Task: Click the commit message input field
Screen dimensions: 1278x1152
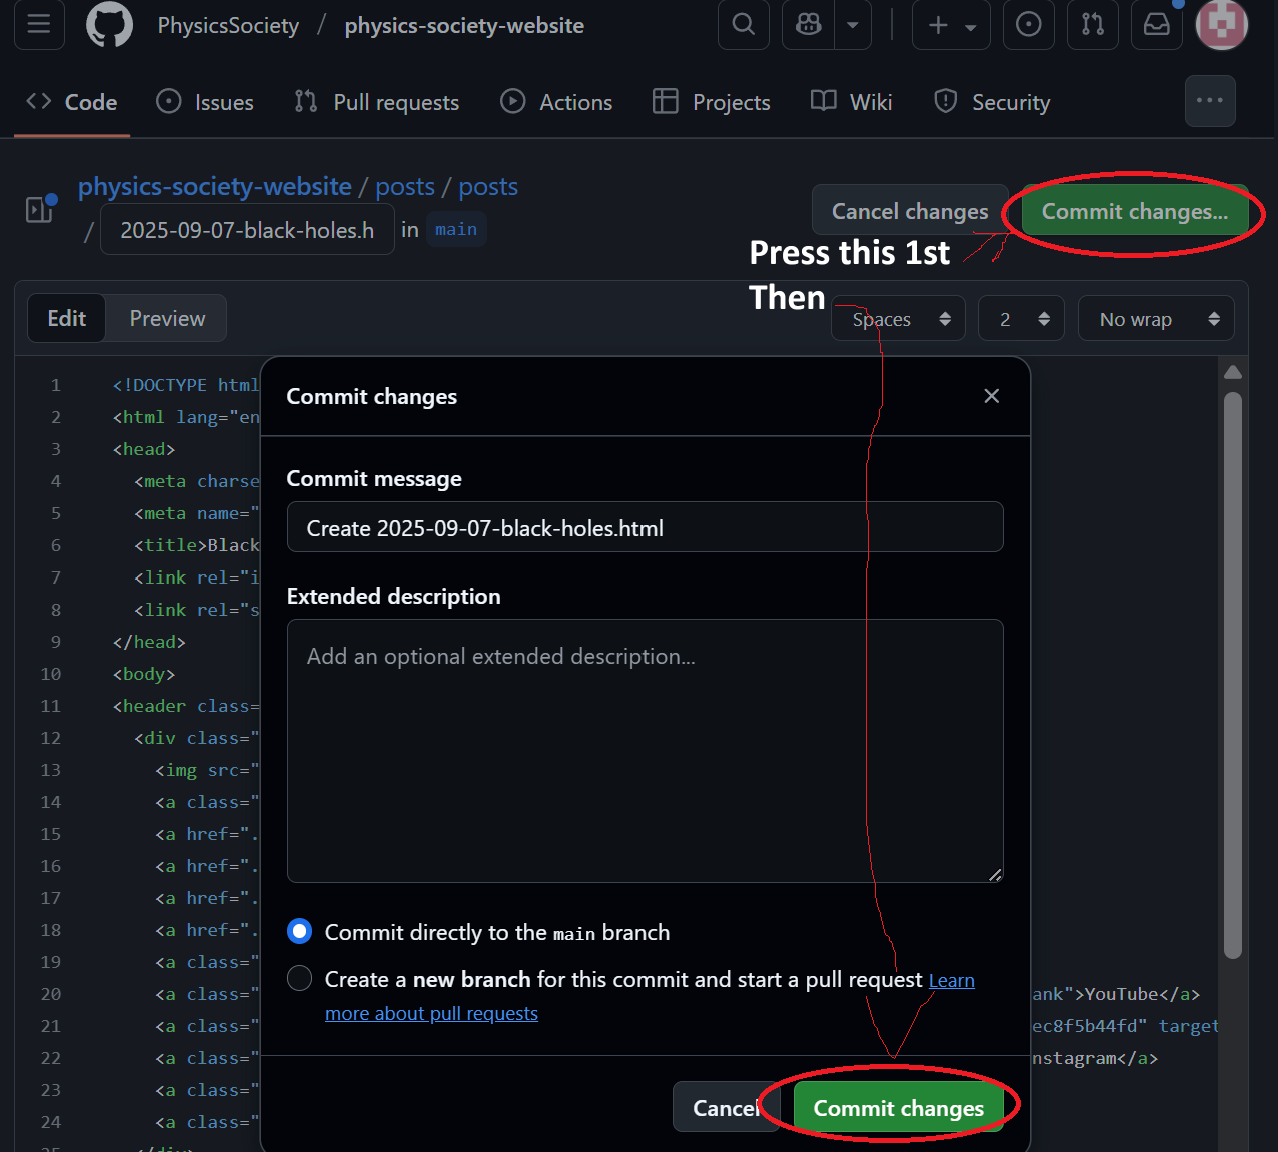Action: 644,526
